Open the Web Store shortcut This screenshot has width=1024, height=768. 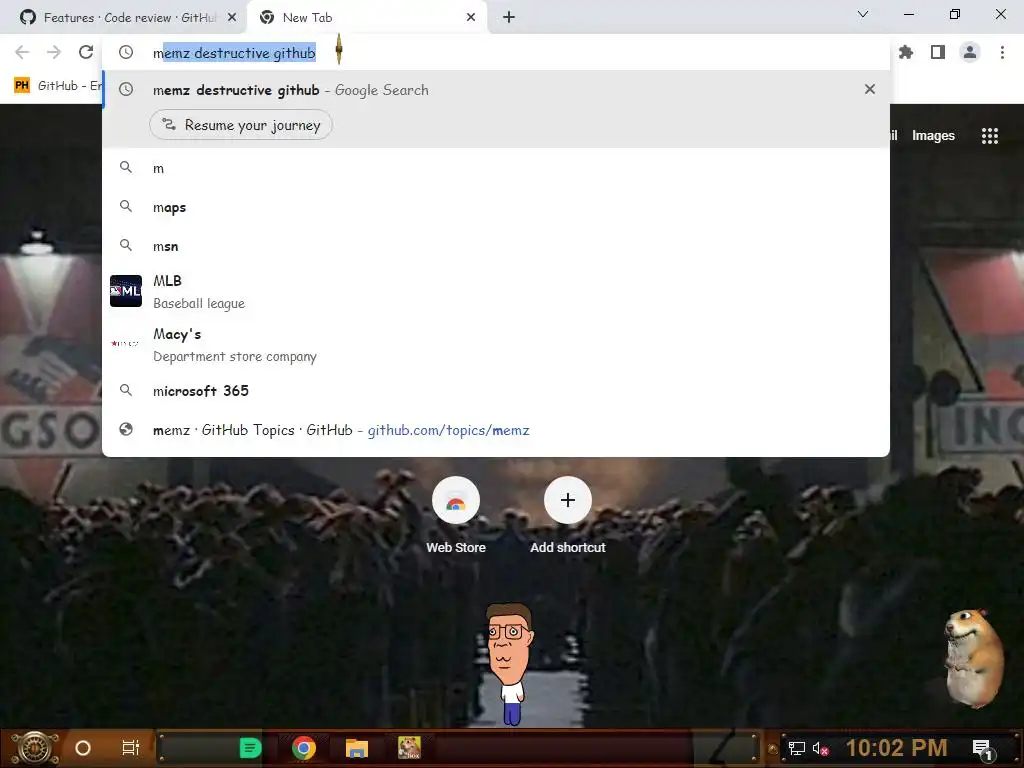click(x=456, y=516)
